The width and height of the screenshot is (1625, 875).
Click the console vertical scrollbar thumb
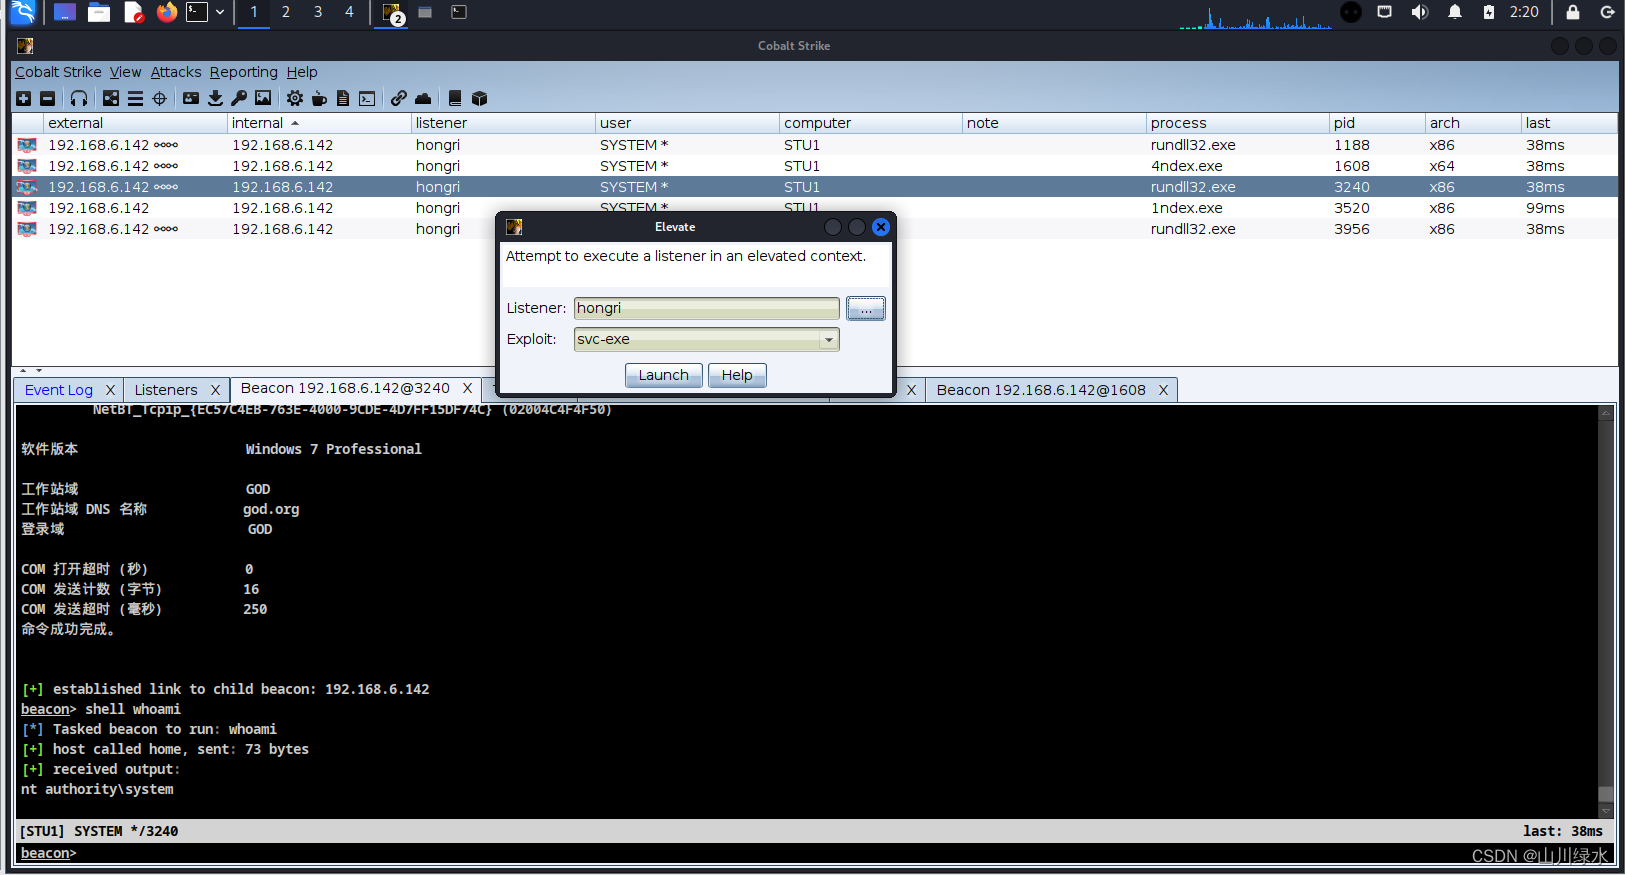point(1606,795)
